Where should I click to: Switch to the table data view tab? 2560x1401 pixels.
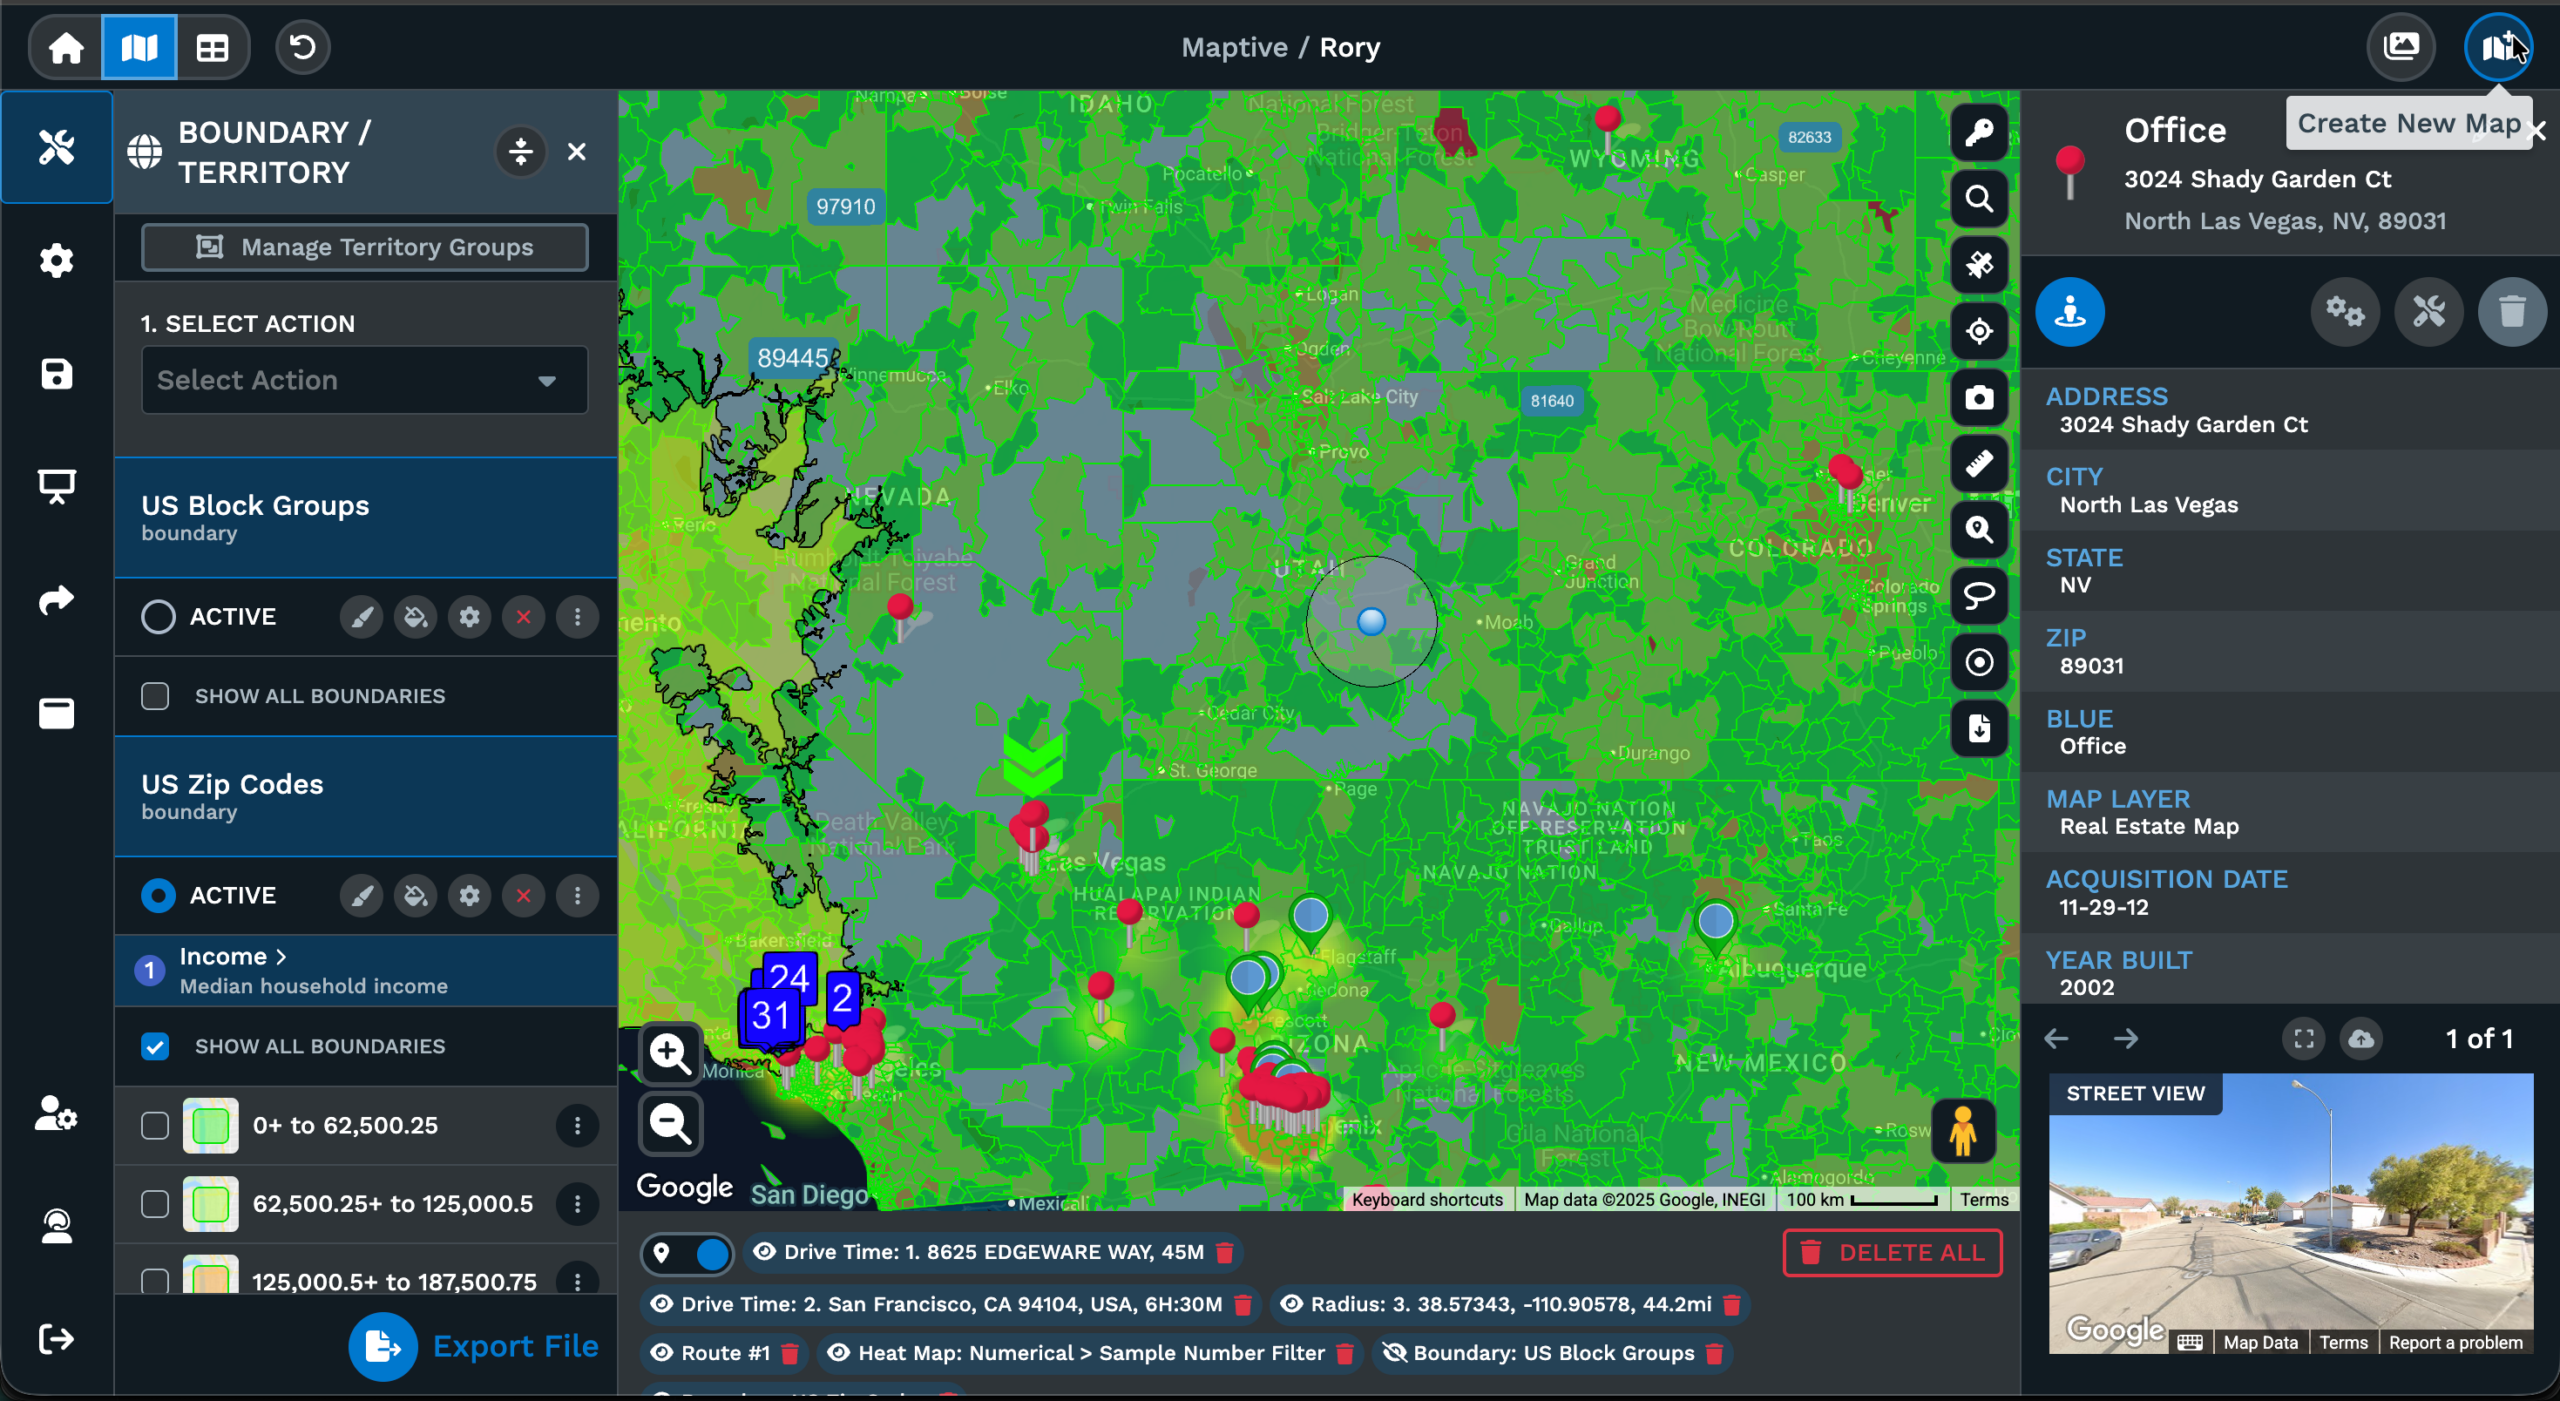212,47
